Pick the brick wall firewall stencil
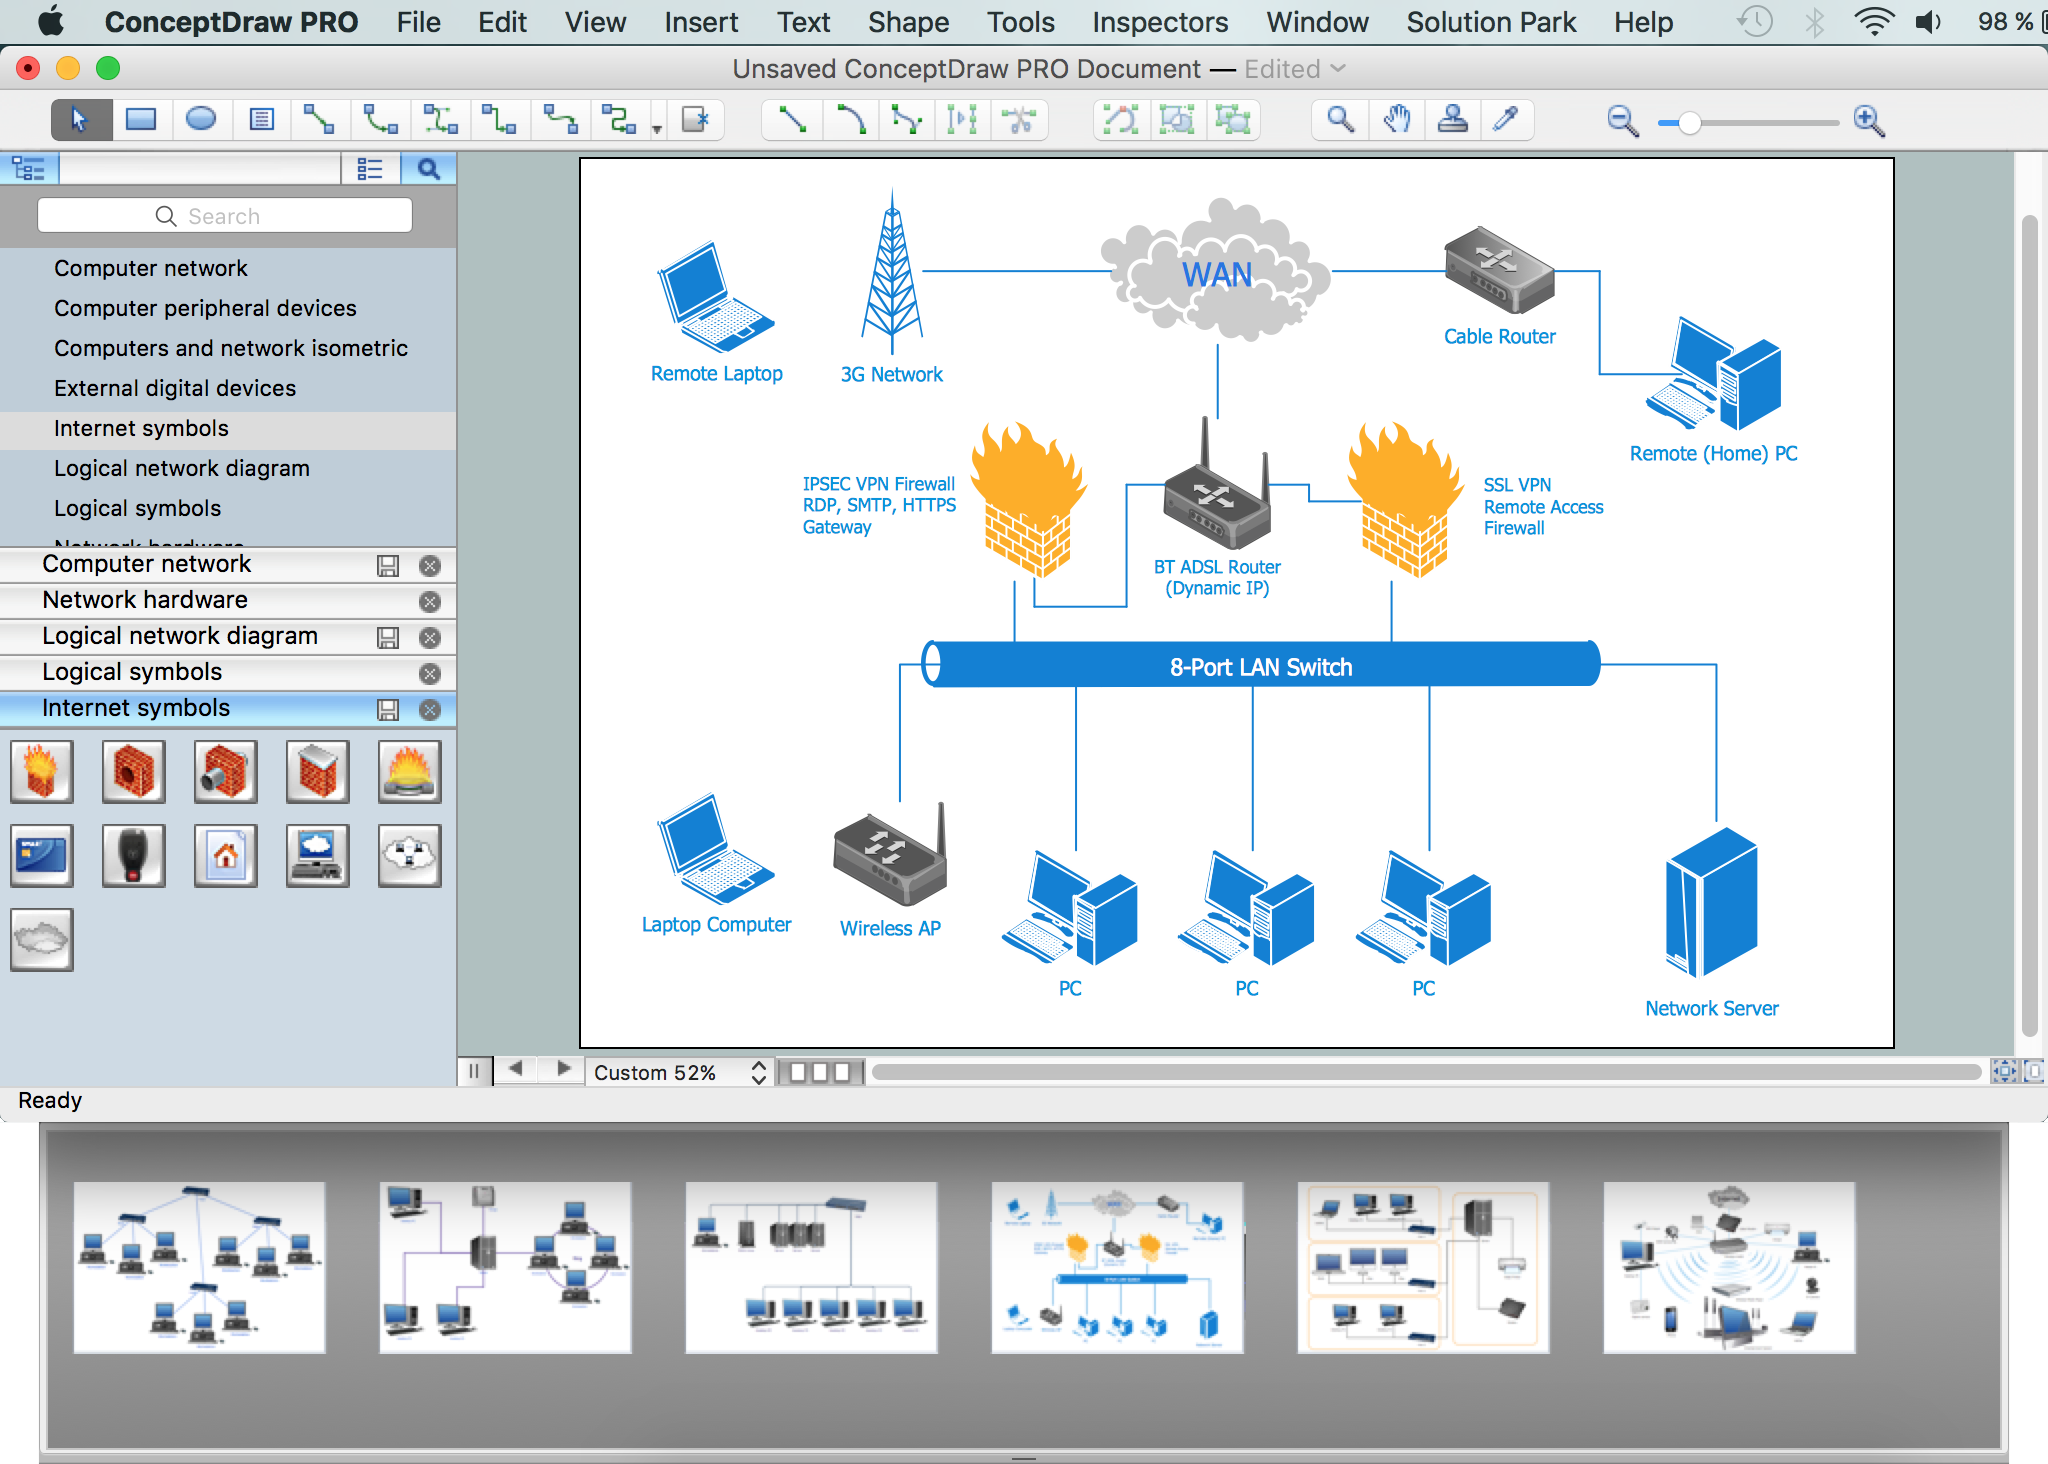 (x=133, y=771)
